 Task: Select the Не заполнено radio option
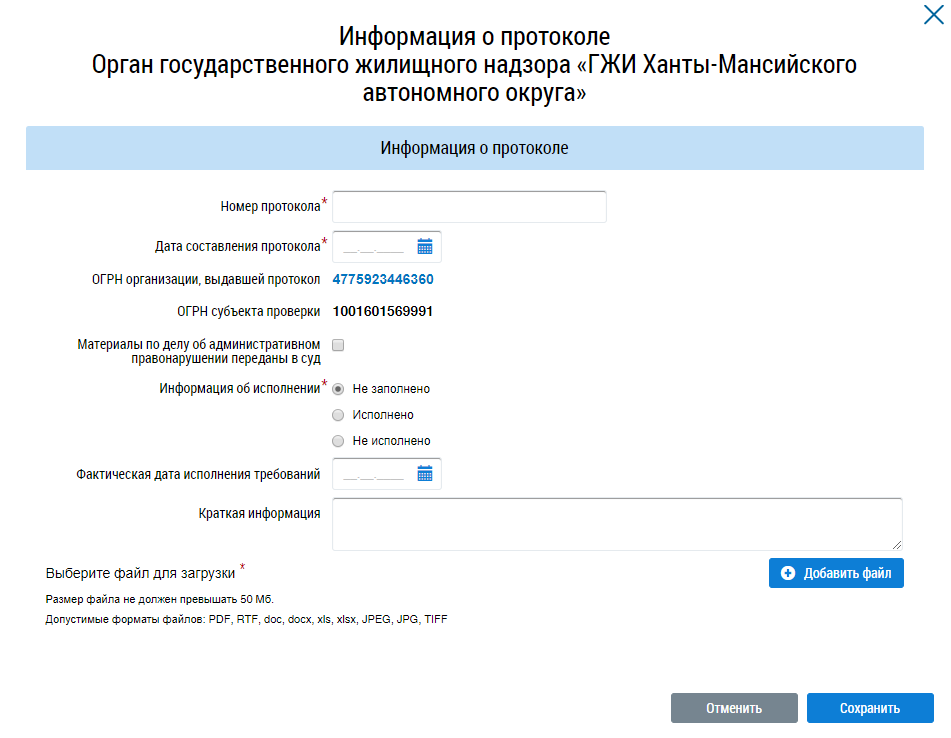click(338, 388)
